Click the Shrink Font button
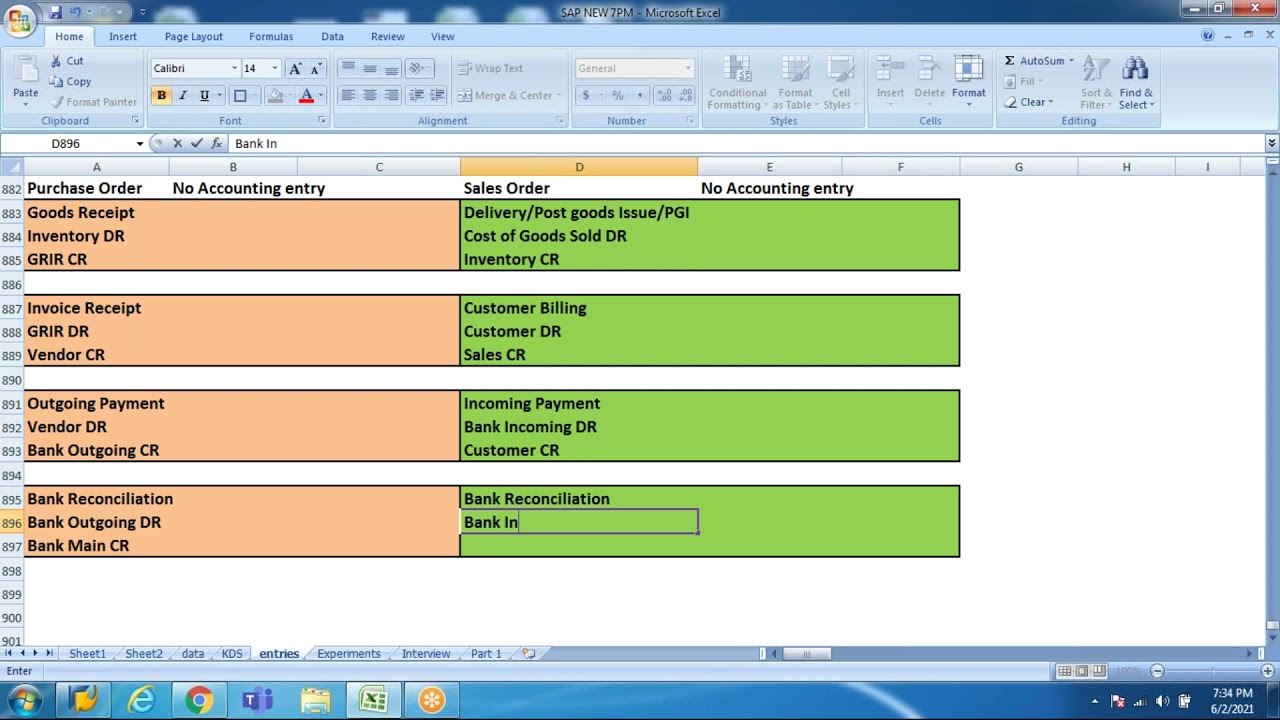Viewport: 1280px width, 720px height. coord(316,68)
